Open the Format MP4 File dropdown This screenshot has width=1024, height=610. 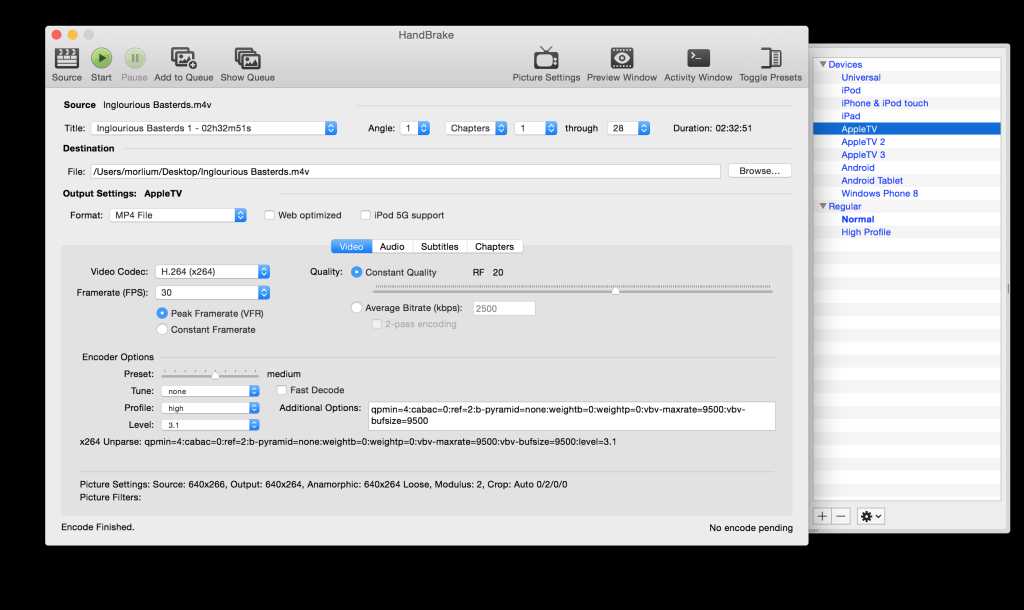coord(178,215)
